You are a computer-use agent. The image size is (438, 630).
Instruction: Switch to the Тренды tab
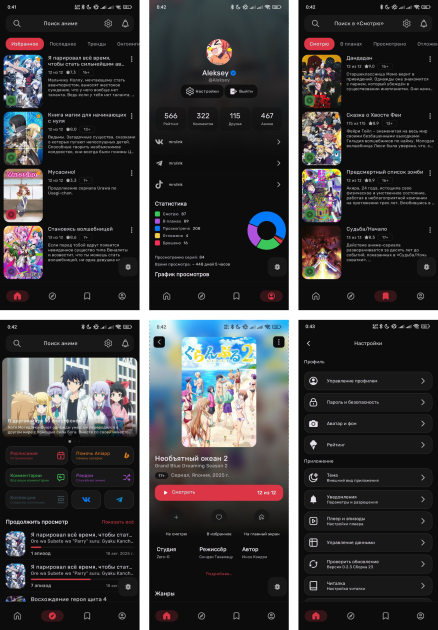(97, 44)
